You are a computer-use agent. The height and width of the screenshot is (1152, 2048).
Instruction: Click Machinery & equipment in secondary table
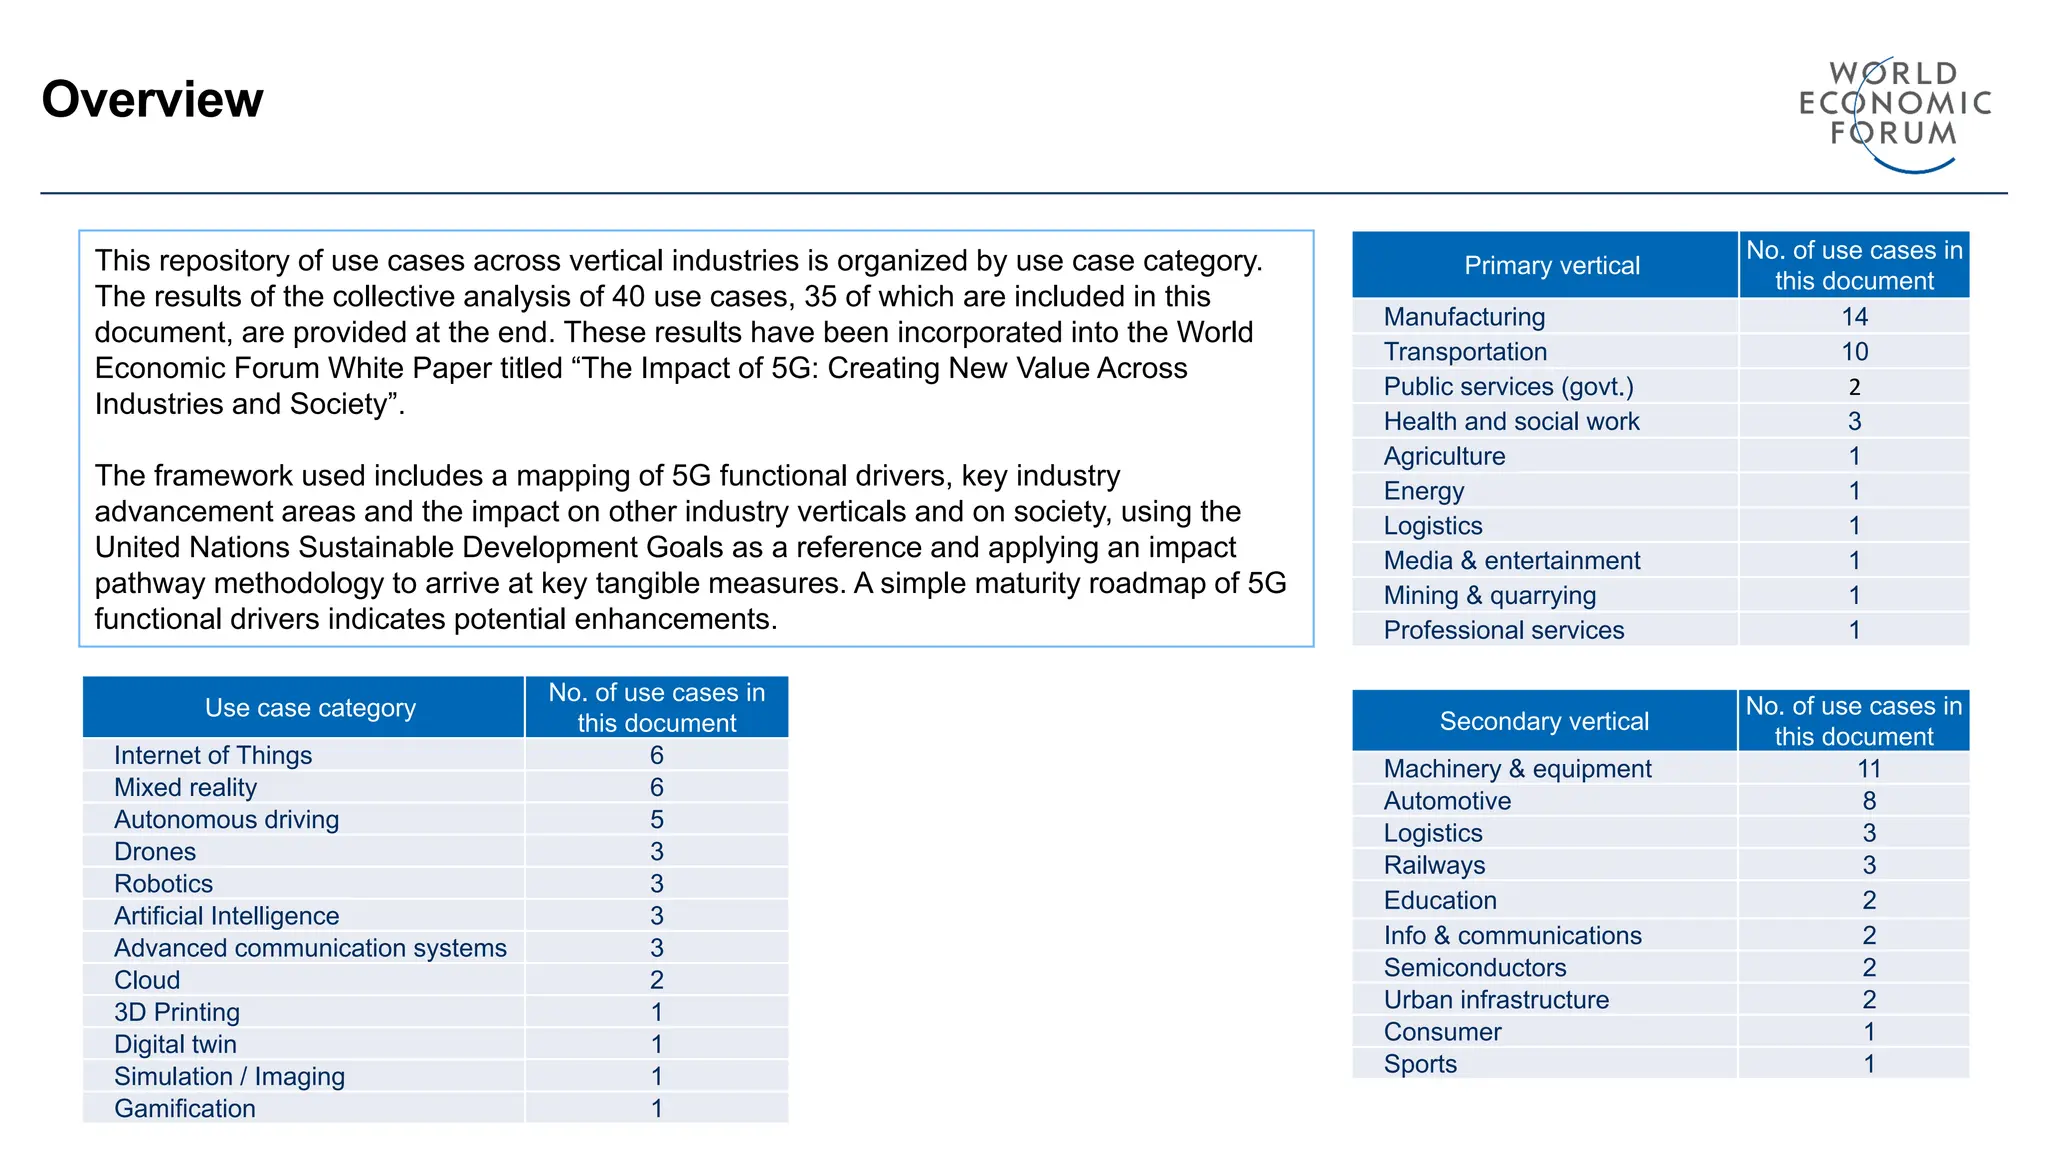(x=1517, y=768)
